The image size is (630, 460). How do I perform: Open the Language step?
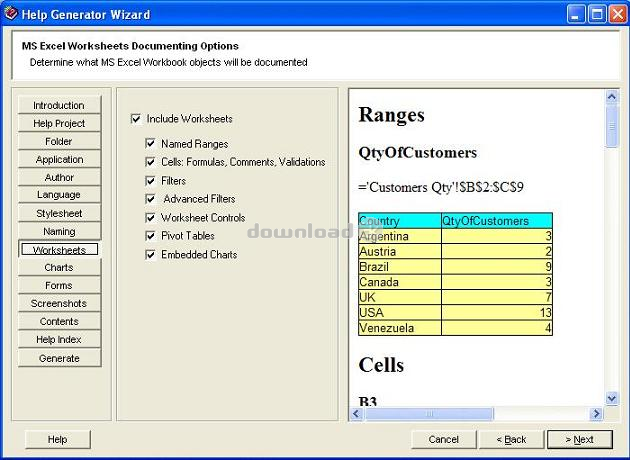(x=59, y=195)
